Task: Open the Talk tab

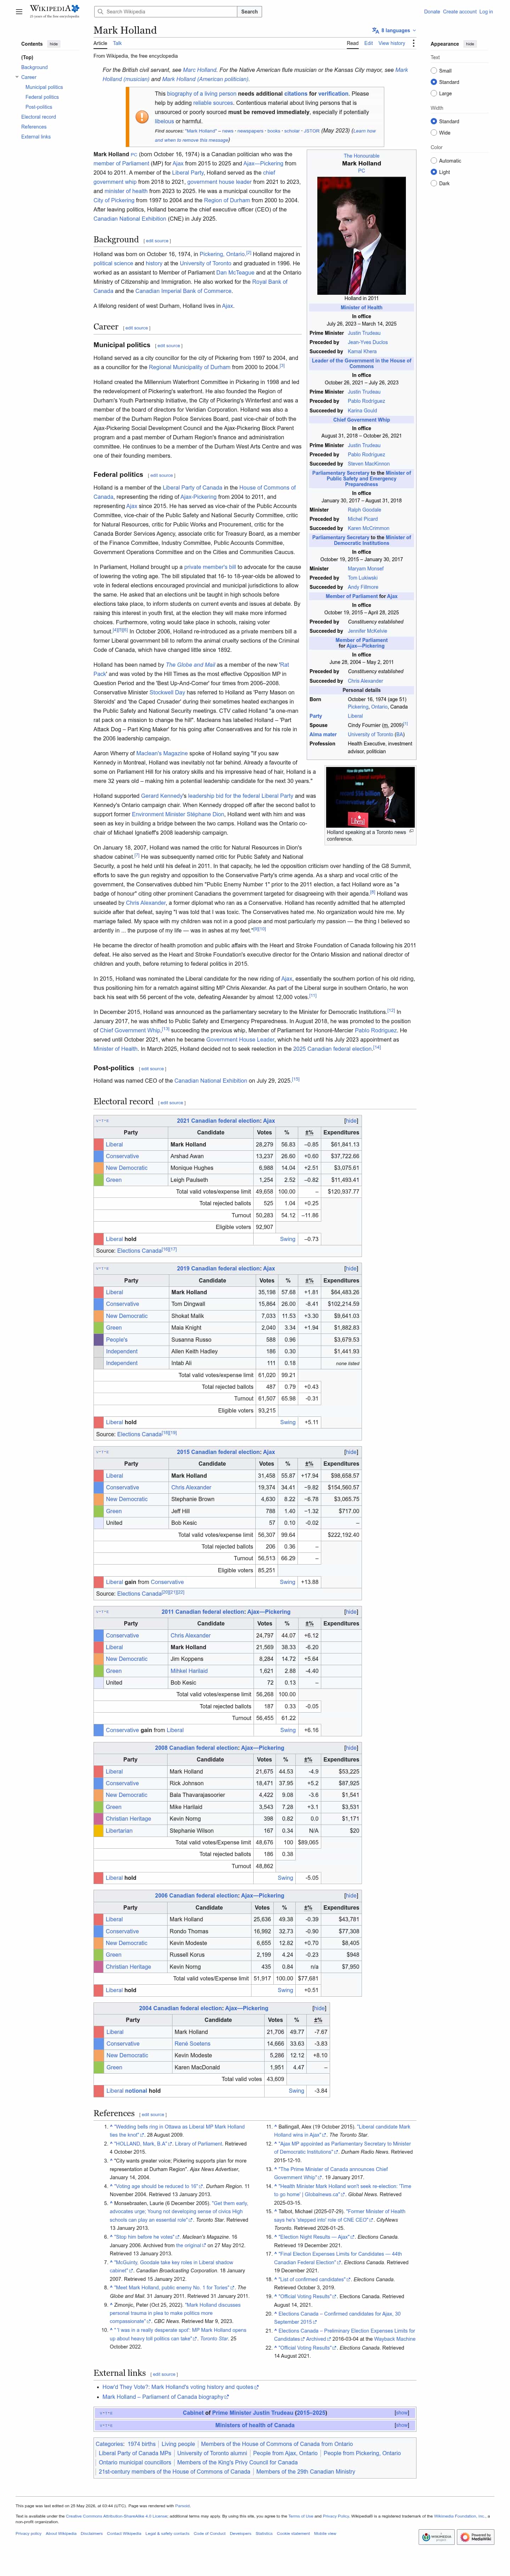Action: (117, 43)
